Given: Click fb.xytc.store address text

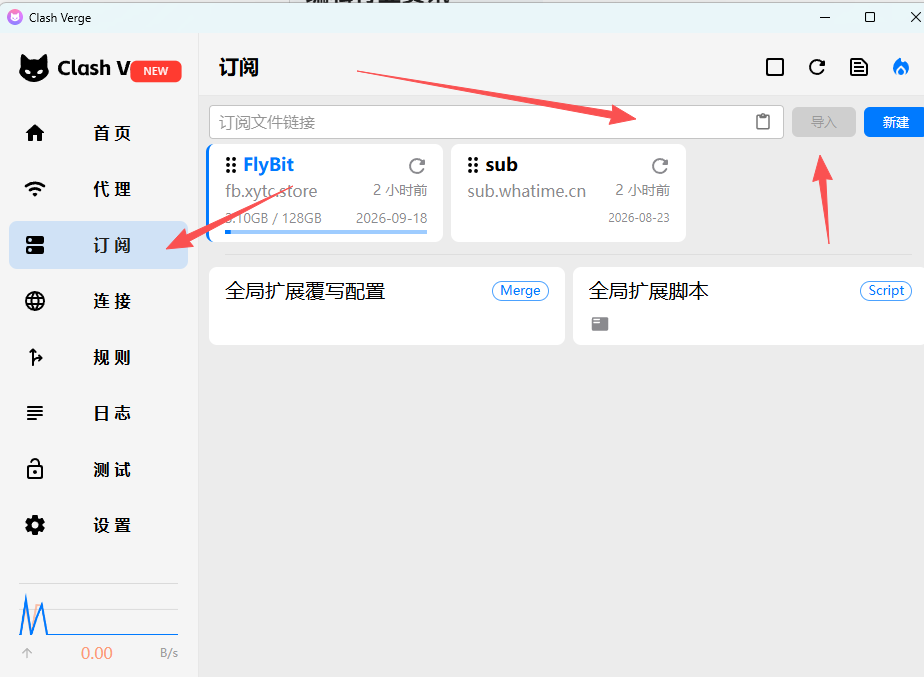Looking at the screenshot, I should click(271, 191).
